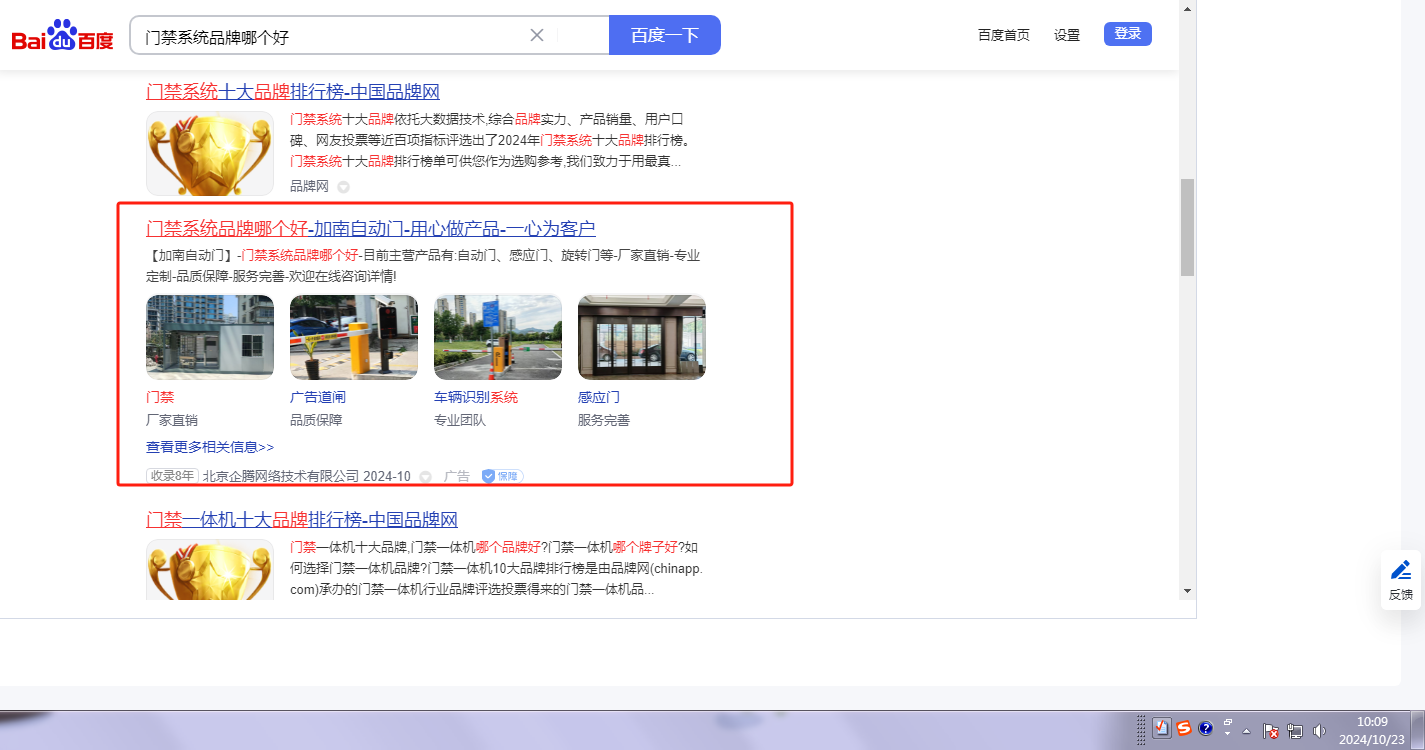Click the 感应门 thumbnail image
The width and height of the screenshot is (1425, 750).
[642, 337]
